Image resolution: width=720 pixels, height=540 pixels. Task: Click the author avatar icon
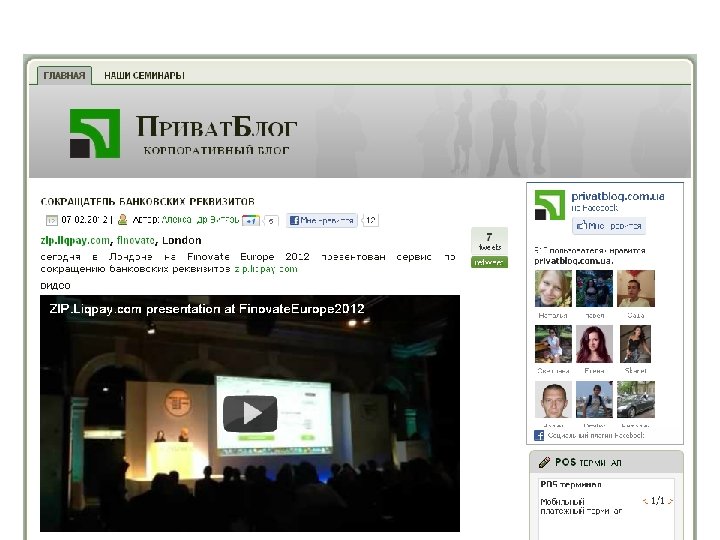[x=122, y=220]
